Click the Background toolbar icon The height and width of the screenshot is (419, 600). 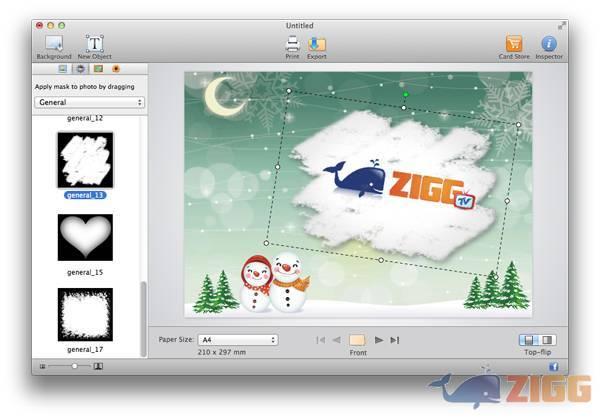[54, 44]
